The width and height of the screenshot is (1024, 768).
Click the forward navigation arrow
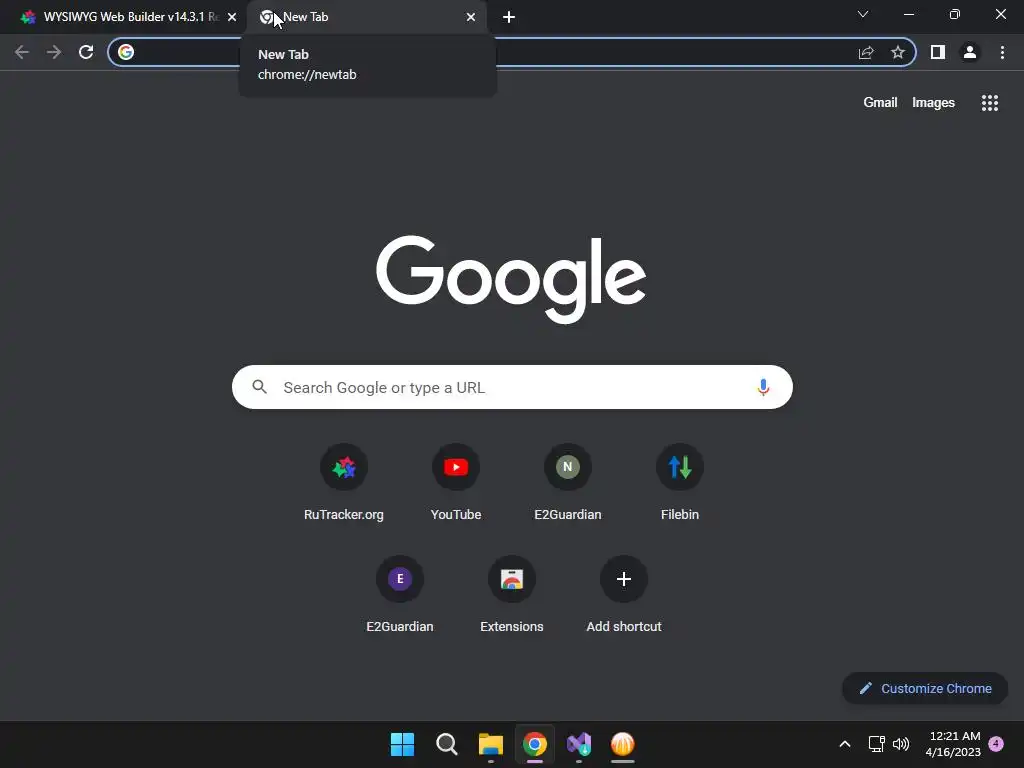54,52
